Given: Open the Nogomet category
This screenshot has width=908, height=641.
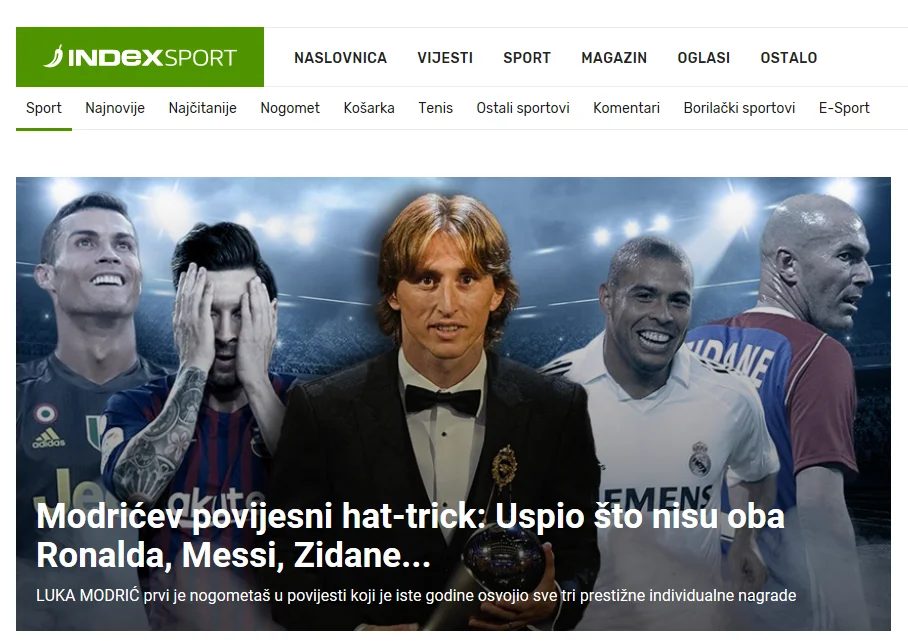Looking at the screenshot, I should [290, 108].
